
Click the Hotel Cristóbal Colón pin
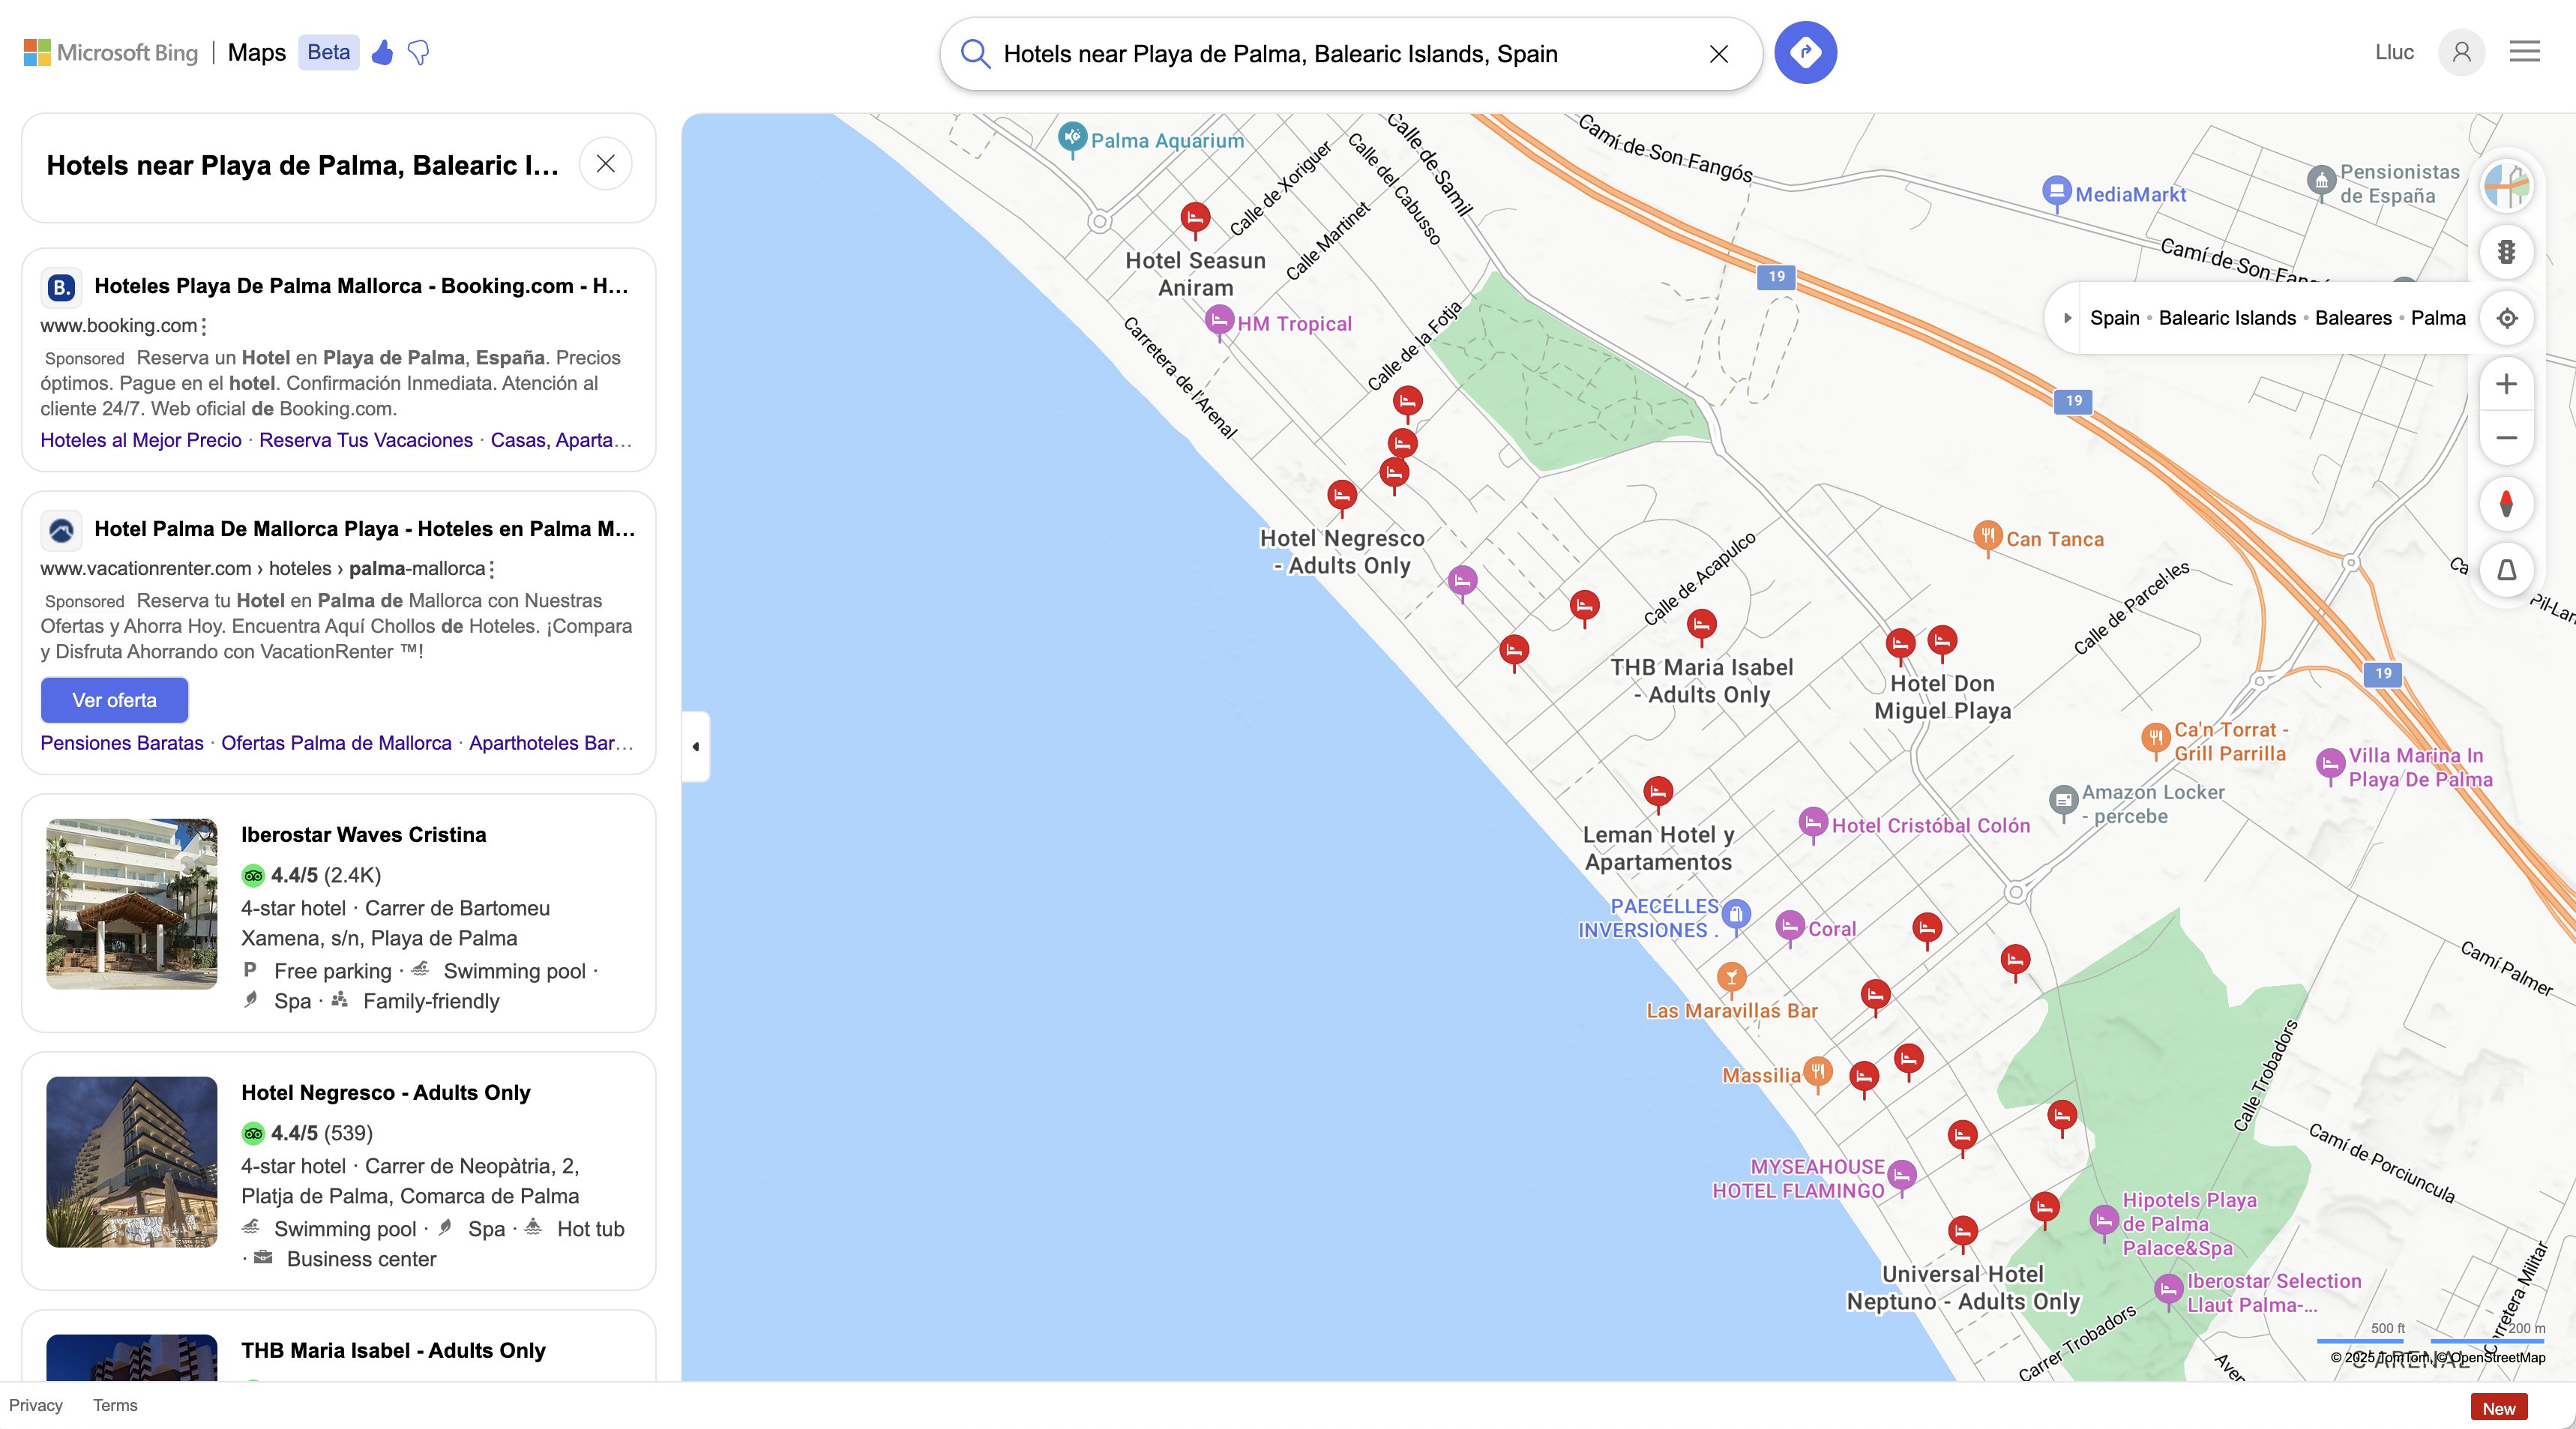1813,824
